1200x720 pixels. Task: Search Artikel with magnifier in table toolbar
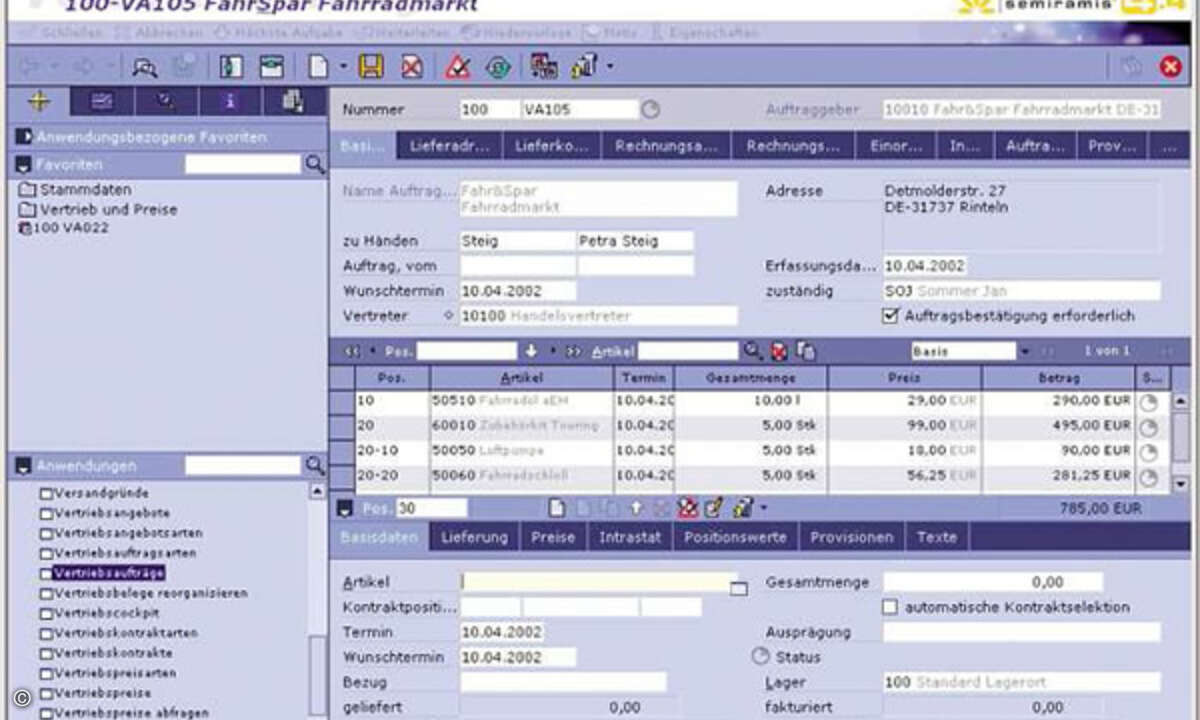point(752,351)
